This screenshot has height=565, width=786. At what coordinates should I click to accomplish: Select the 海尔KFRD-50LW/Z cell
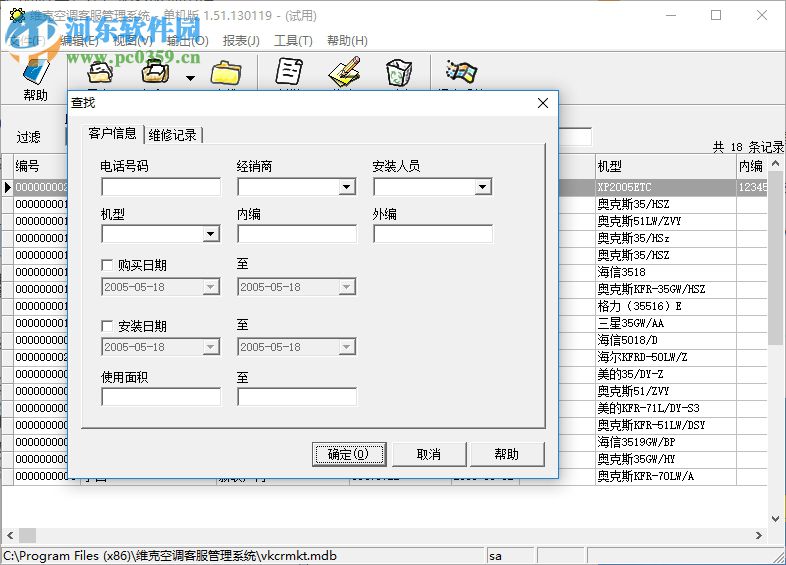(666, 357)
